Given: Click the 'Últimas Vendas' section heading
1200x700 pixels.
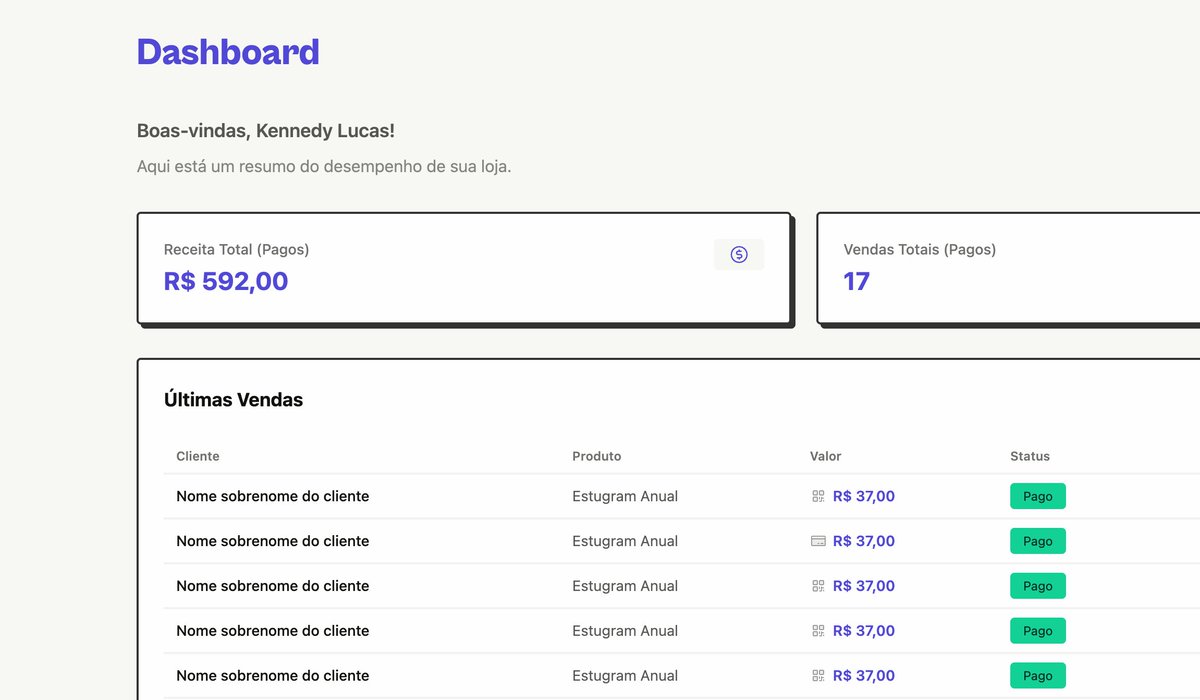Looking at the screenshot, I should pyautogui.click(x=233, y=400).
